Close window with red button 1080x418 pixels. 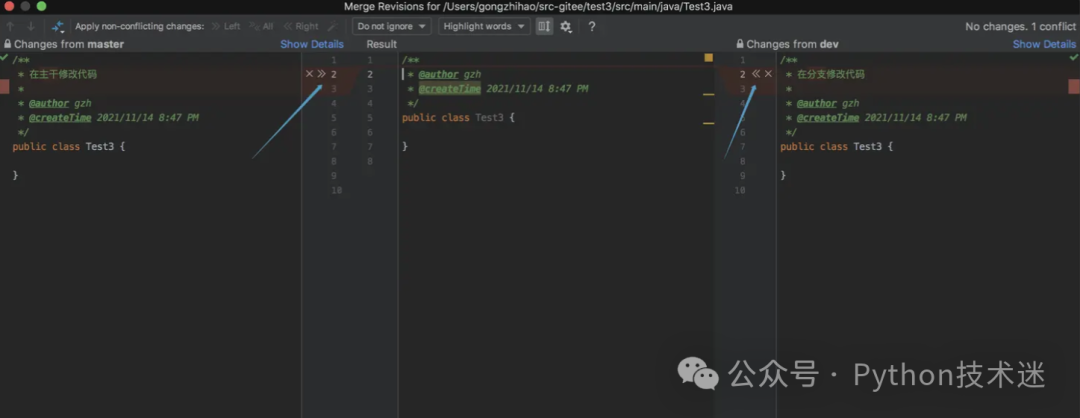[x=10, y=6]
